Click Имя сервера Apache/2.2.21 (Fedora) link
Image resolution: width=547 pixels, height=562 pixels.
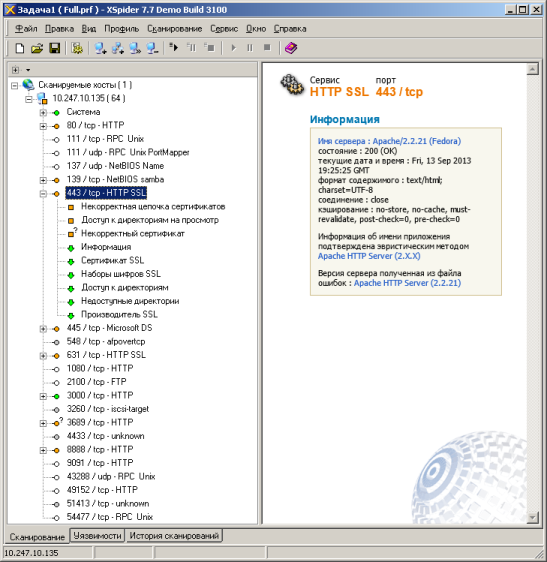[x=389, y=141]
